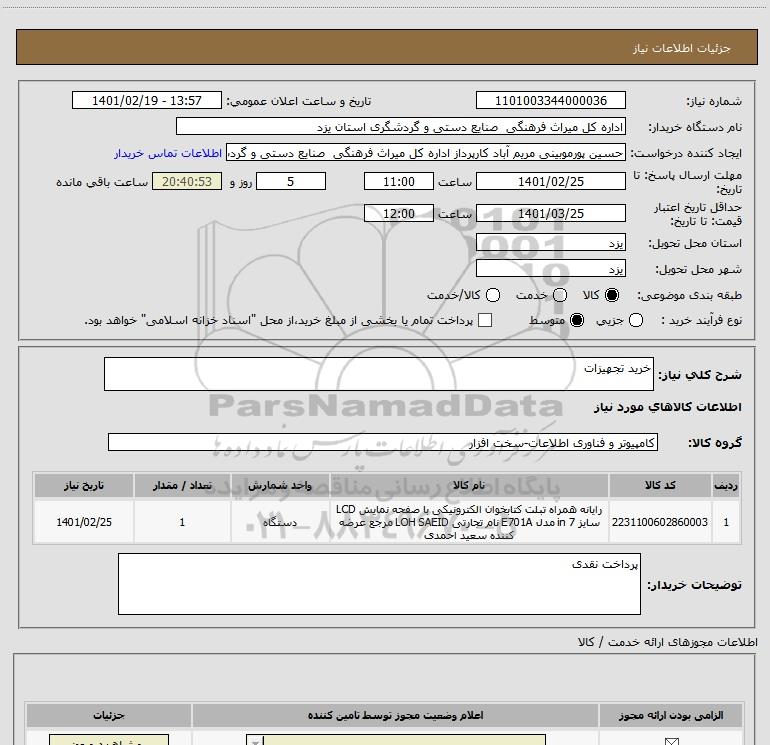The image size is (770, 745).
Task: Click the delivery city field یزد
Action: point(550,269)
